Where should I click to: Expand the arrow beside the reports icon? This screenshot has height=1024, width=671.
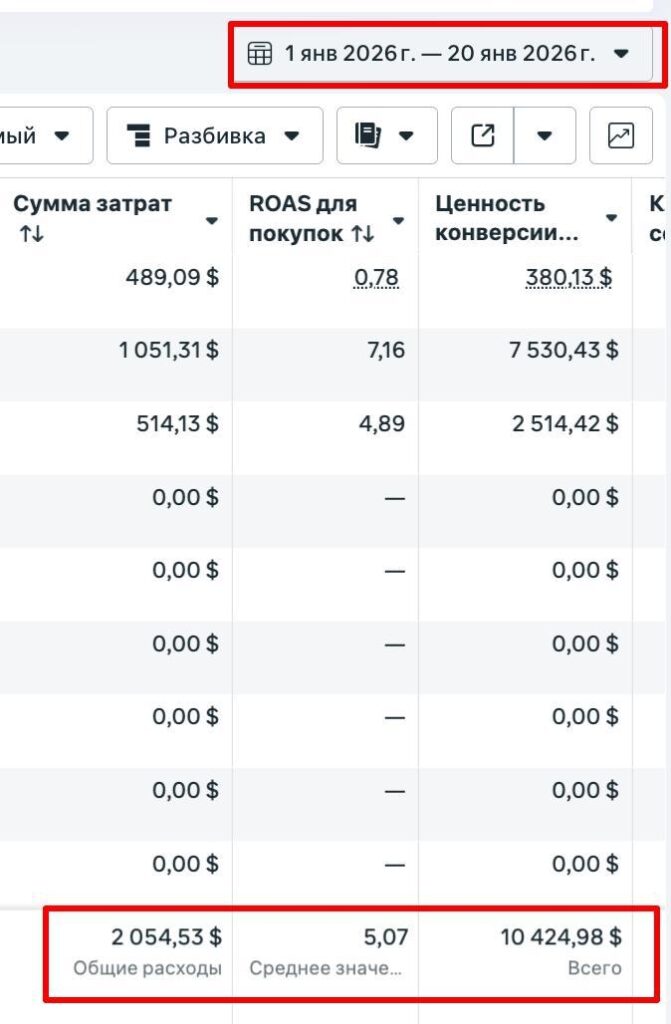click(407, 135)
